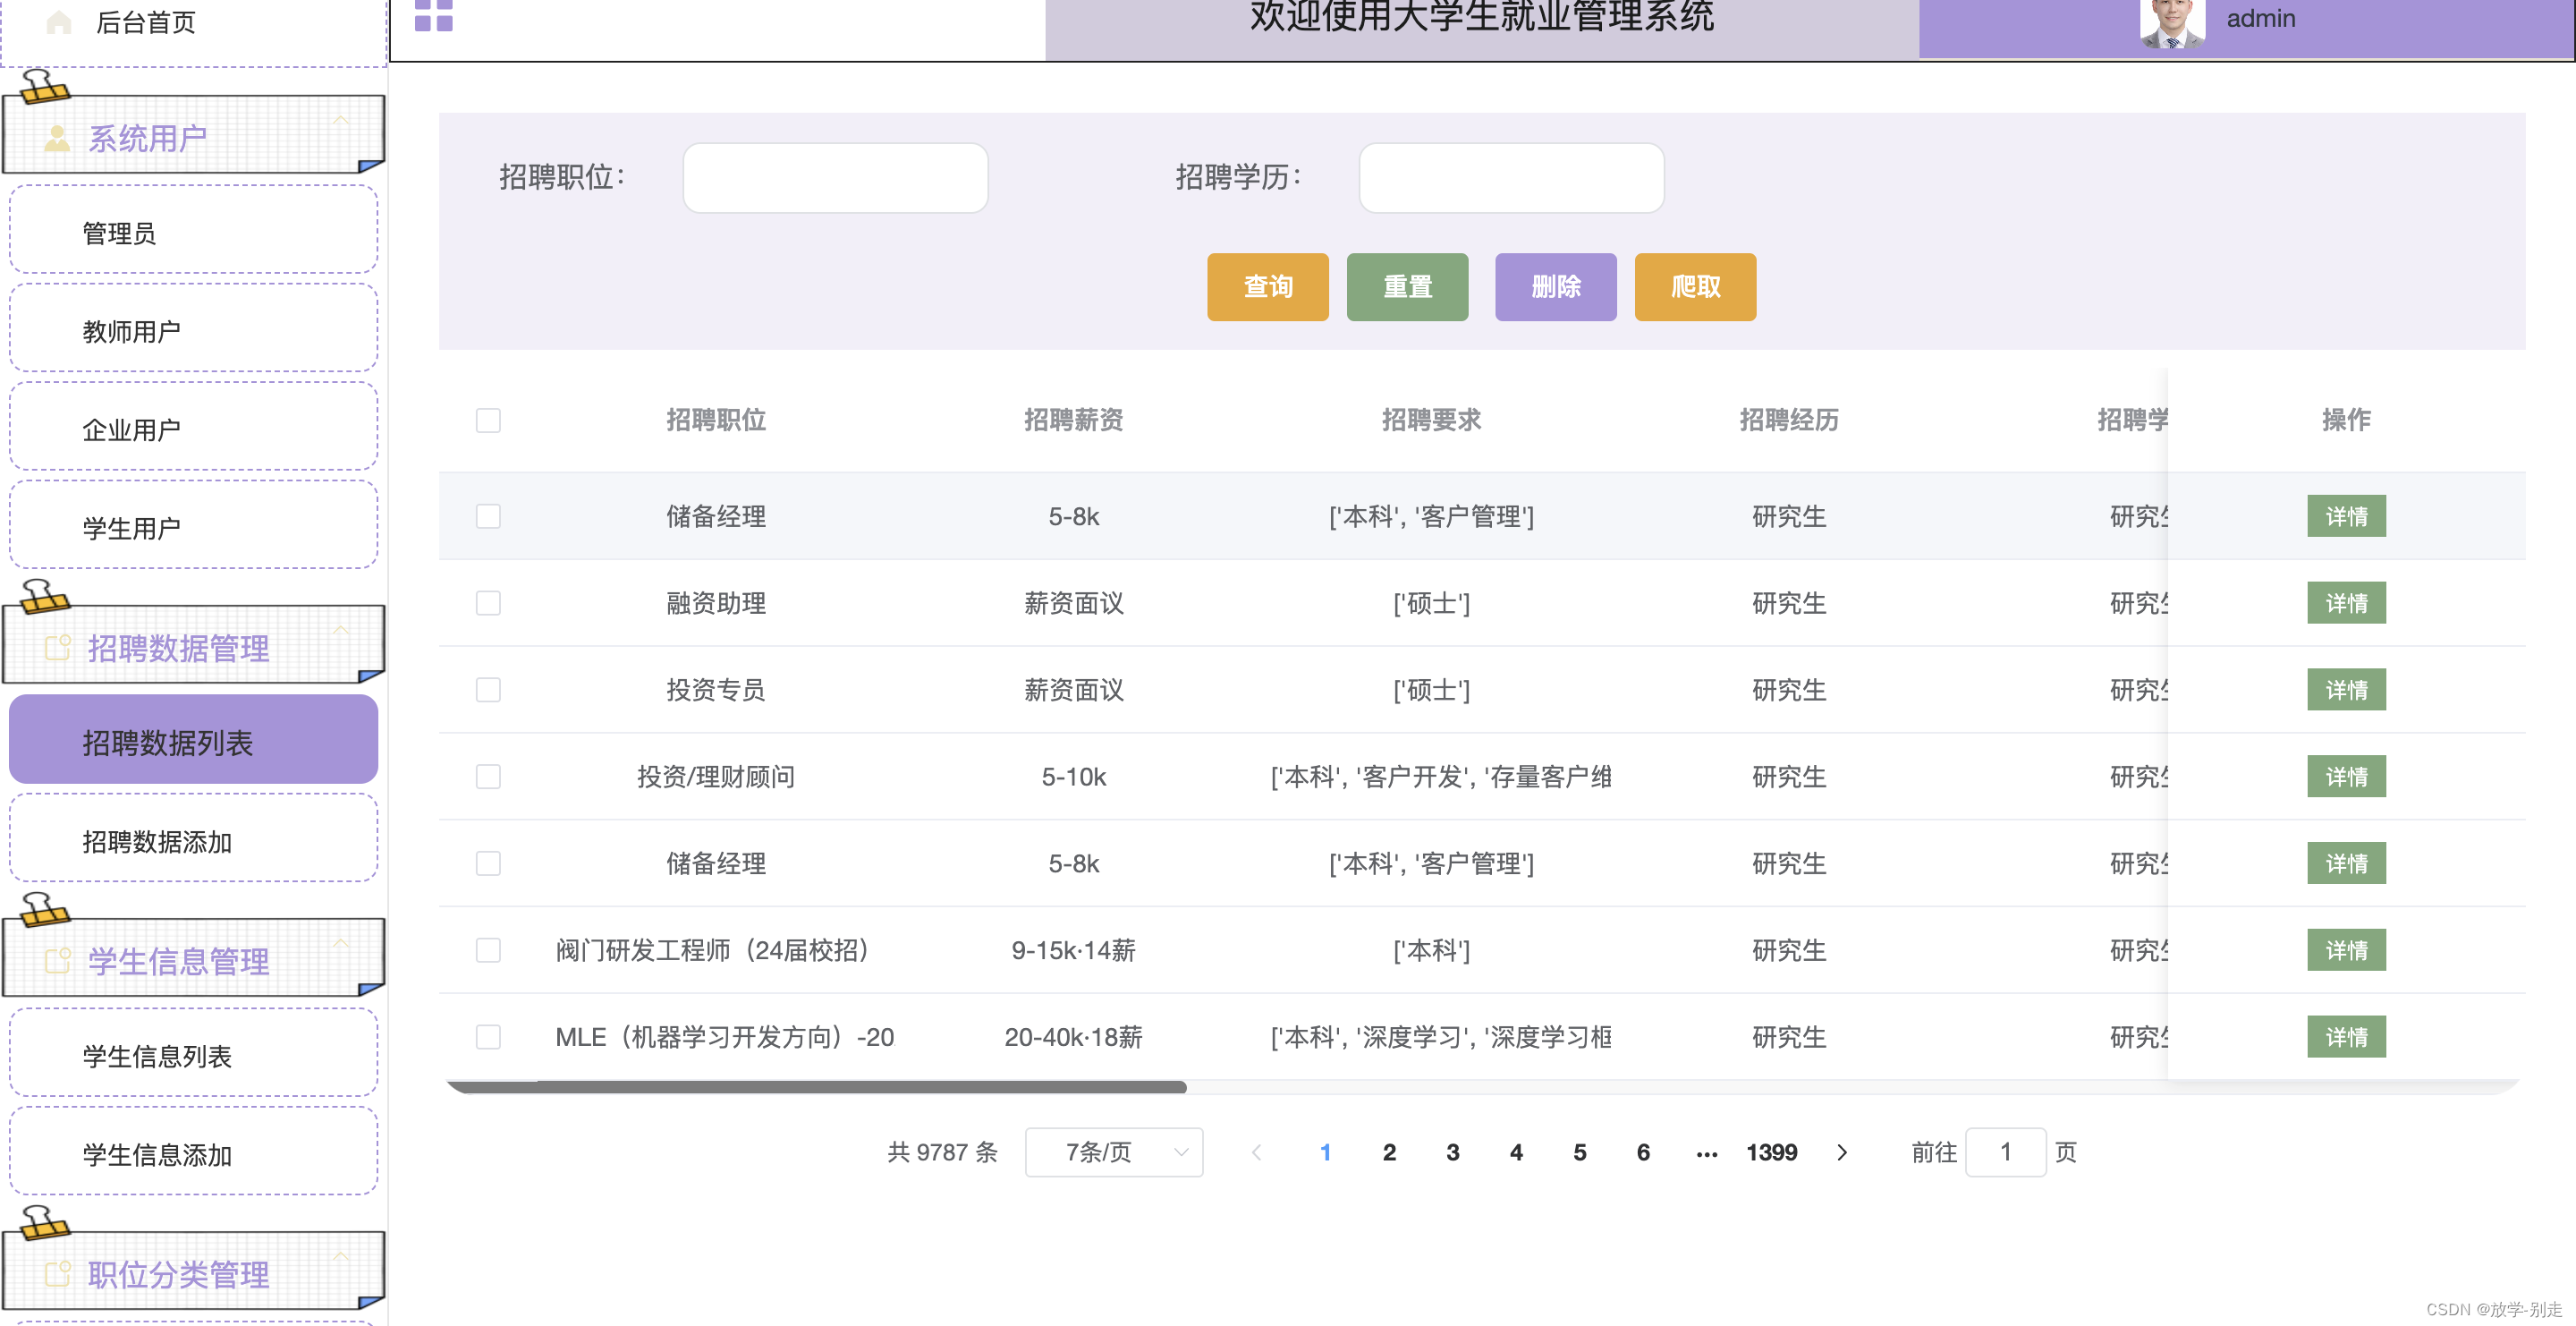2576x1326 pixels.
Task: Select checkbox for 投资/理财顾问 row
Action: click(488, 777)
